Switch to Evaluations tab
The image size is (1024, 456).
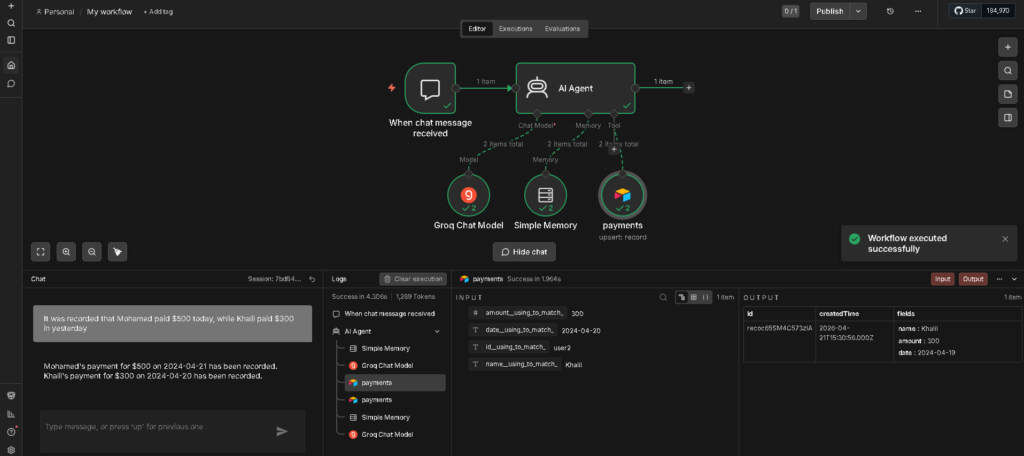[562, 29]
